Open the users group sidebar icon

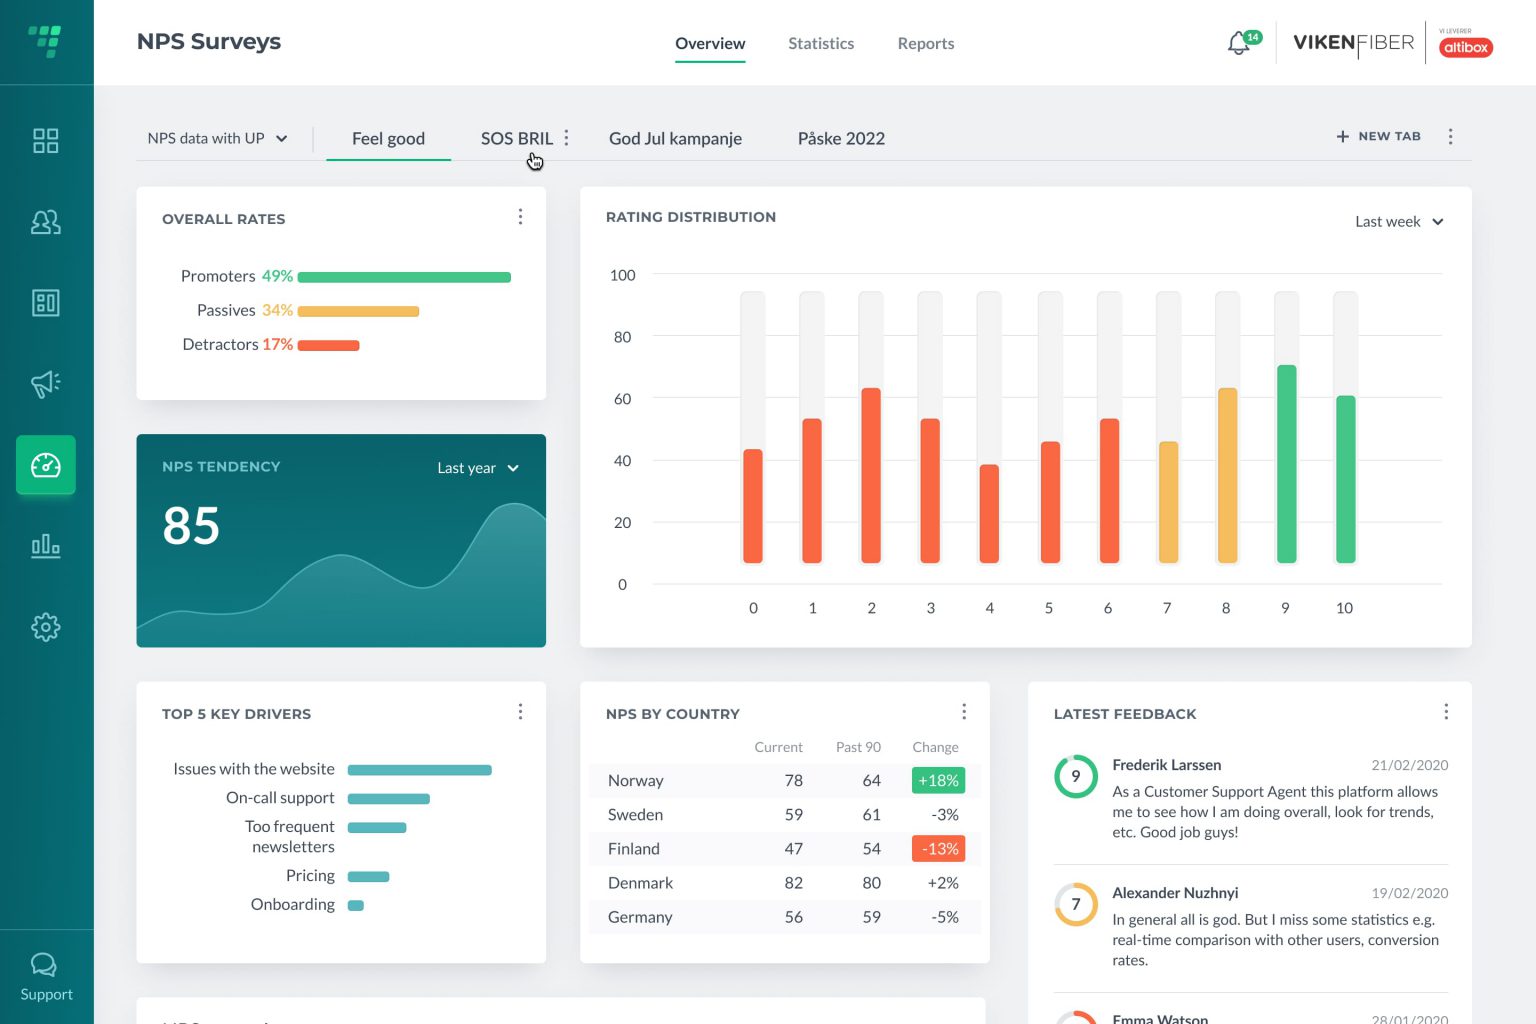click(x=46, y=222)
